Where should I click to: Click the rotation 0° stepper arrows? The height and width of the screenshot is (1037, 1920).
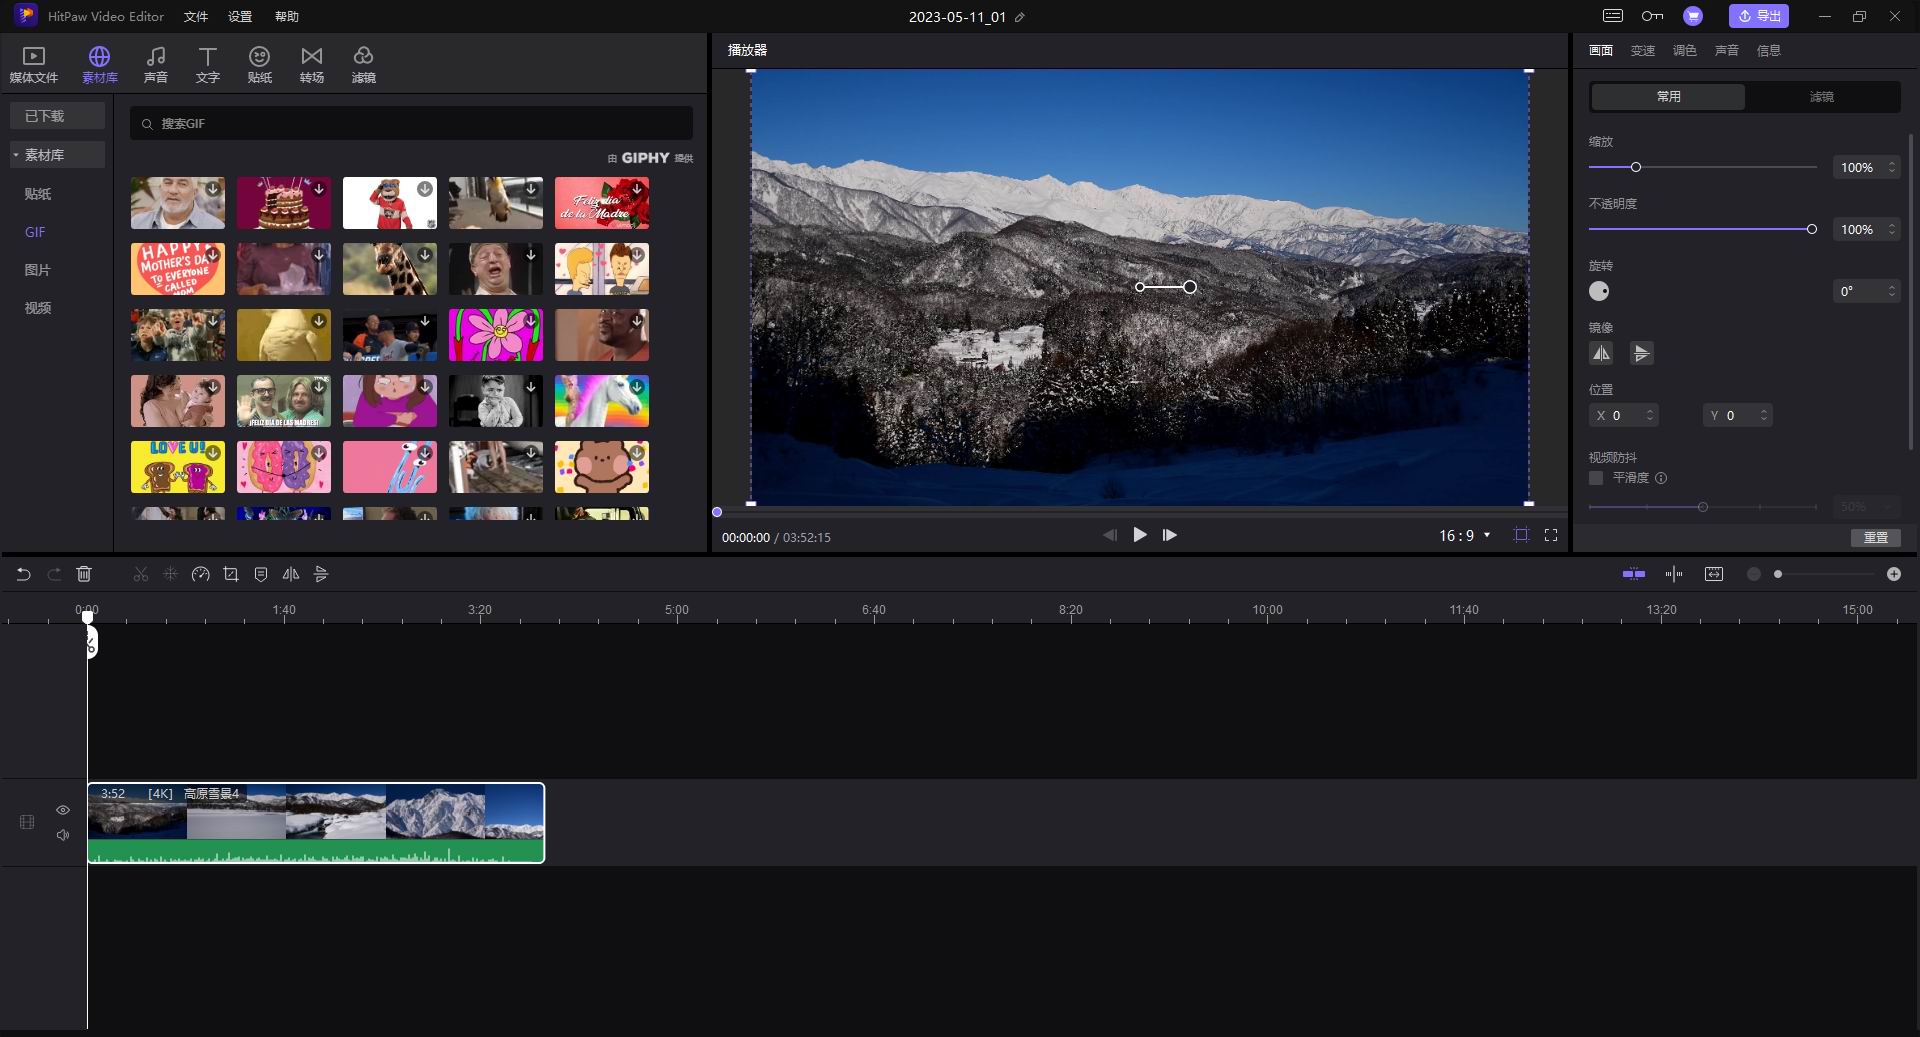[x=1891, y=291]
